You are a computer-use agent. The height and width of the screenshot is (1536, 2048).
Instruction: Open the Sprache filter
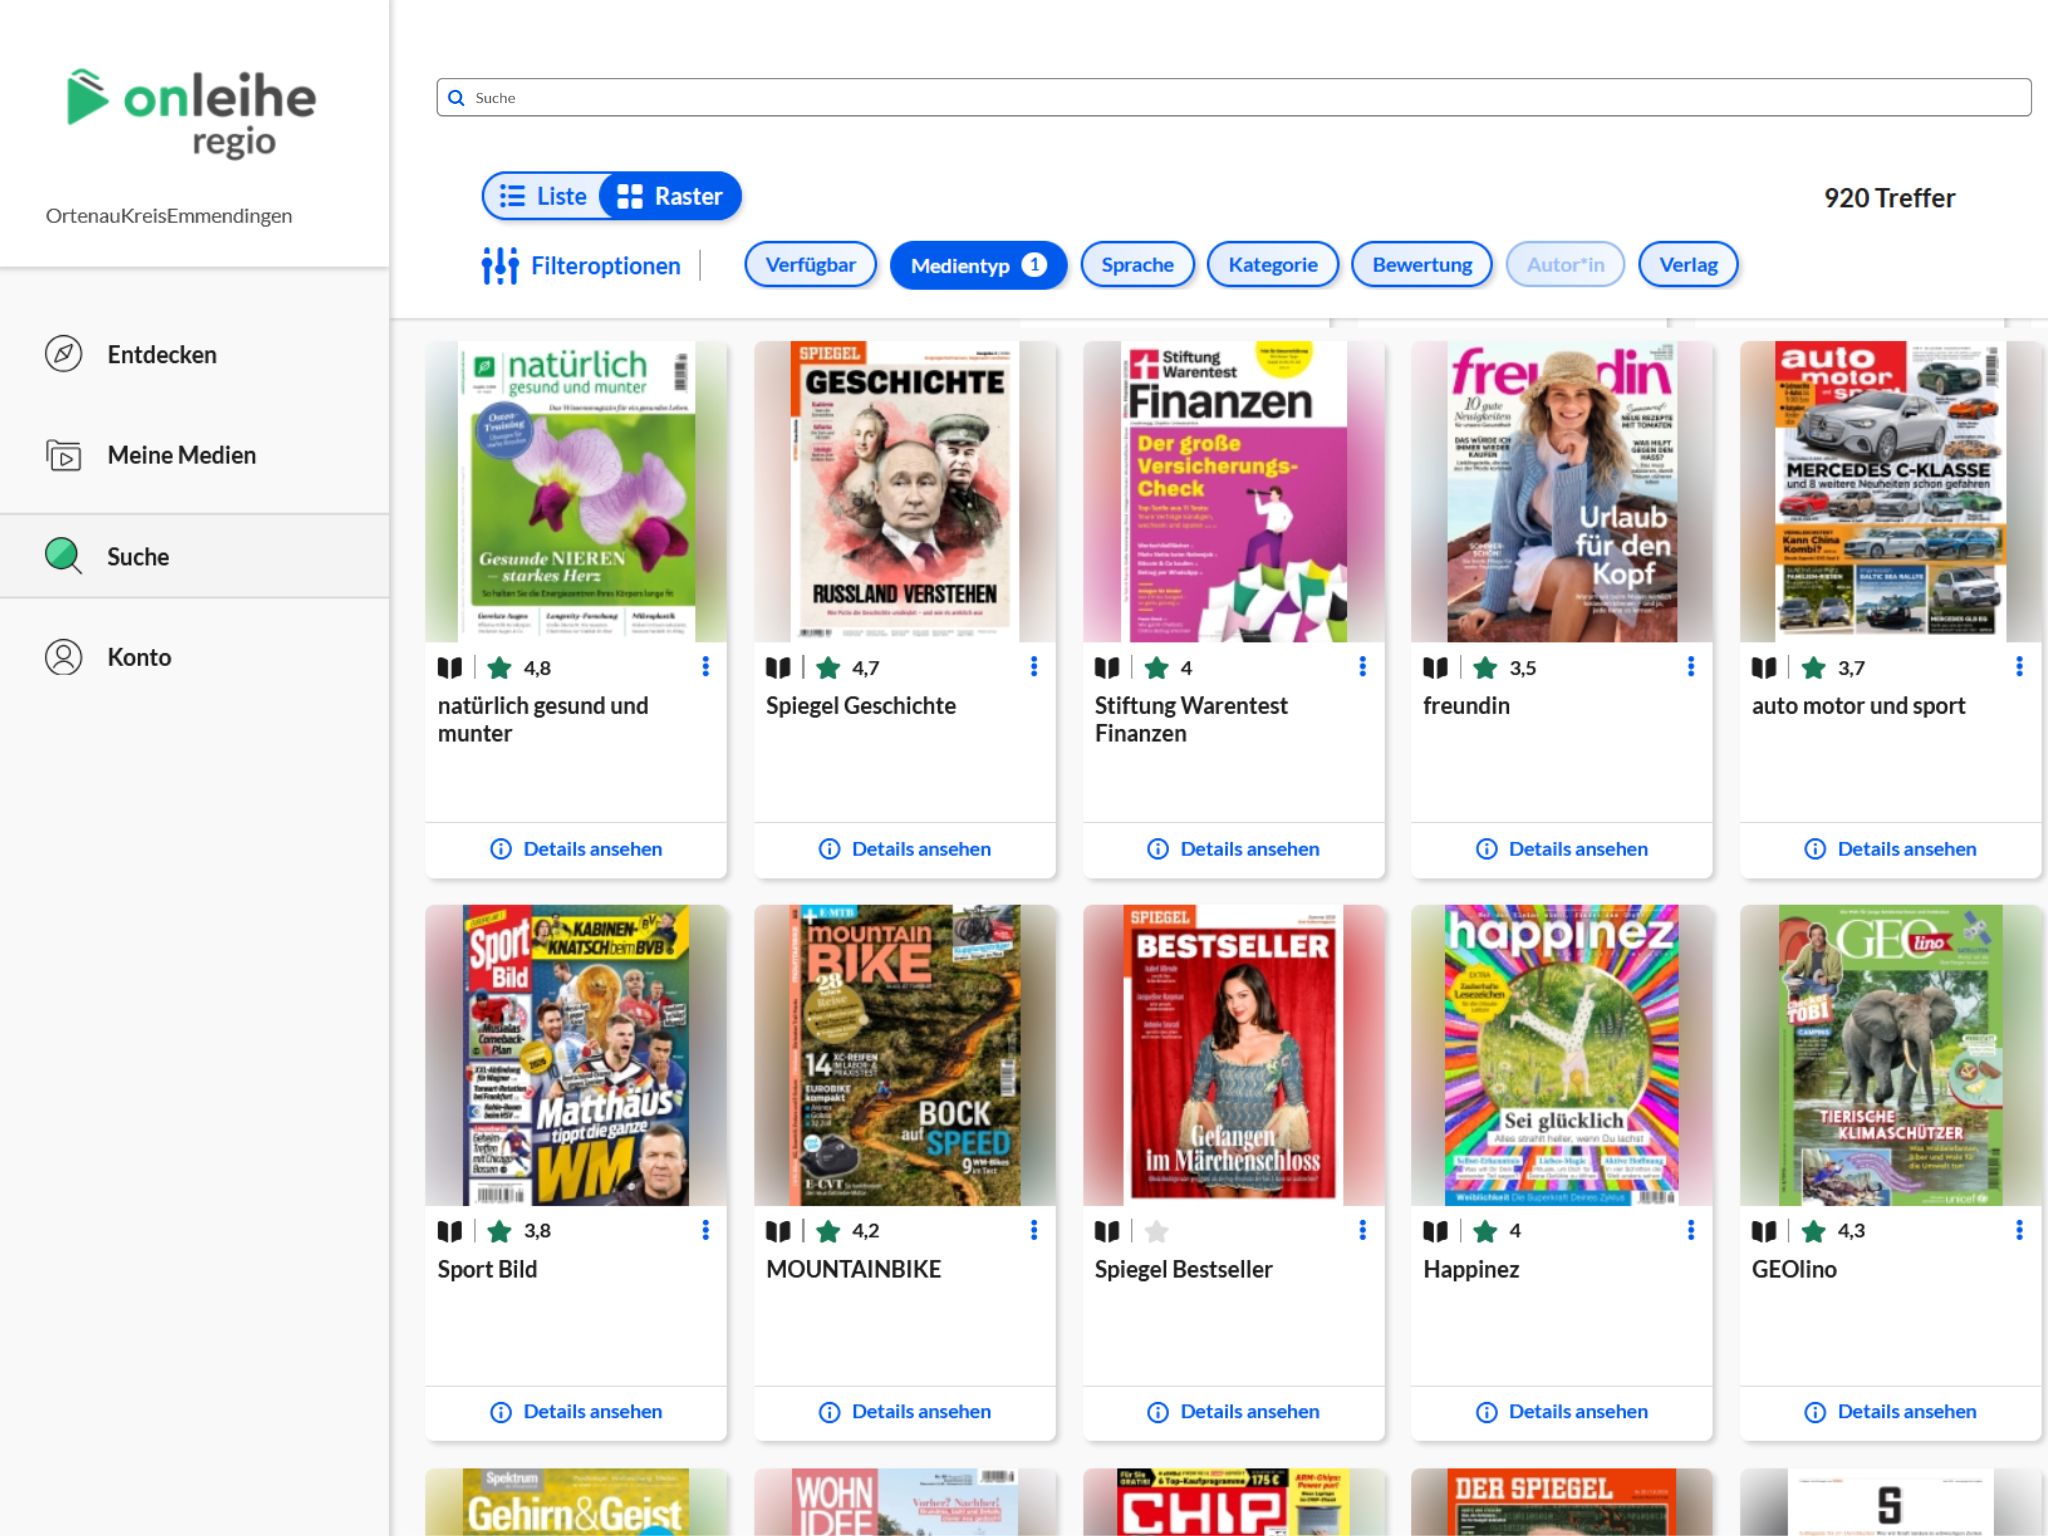pyautogui.click(x=1138, y=265)
